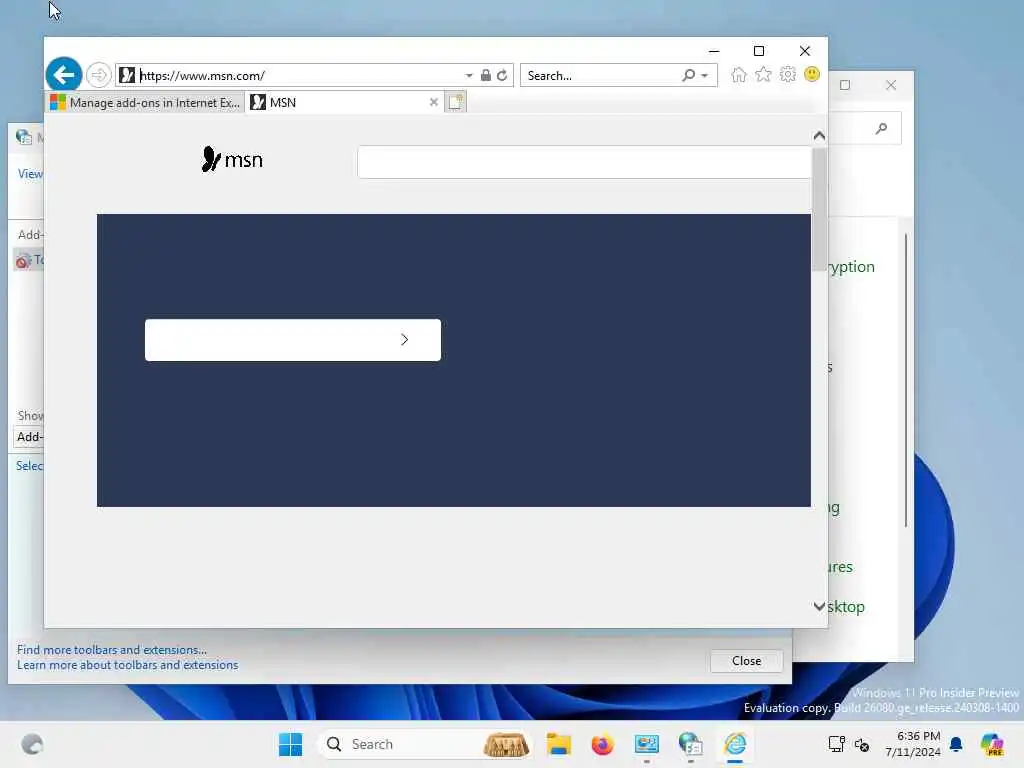Open the notifications bell in system tray
Viewport: 1024px width, 768px height.
click(956, 744)
